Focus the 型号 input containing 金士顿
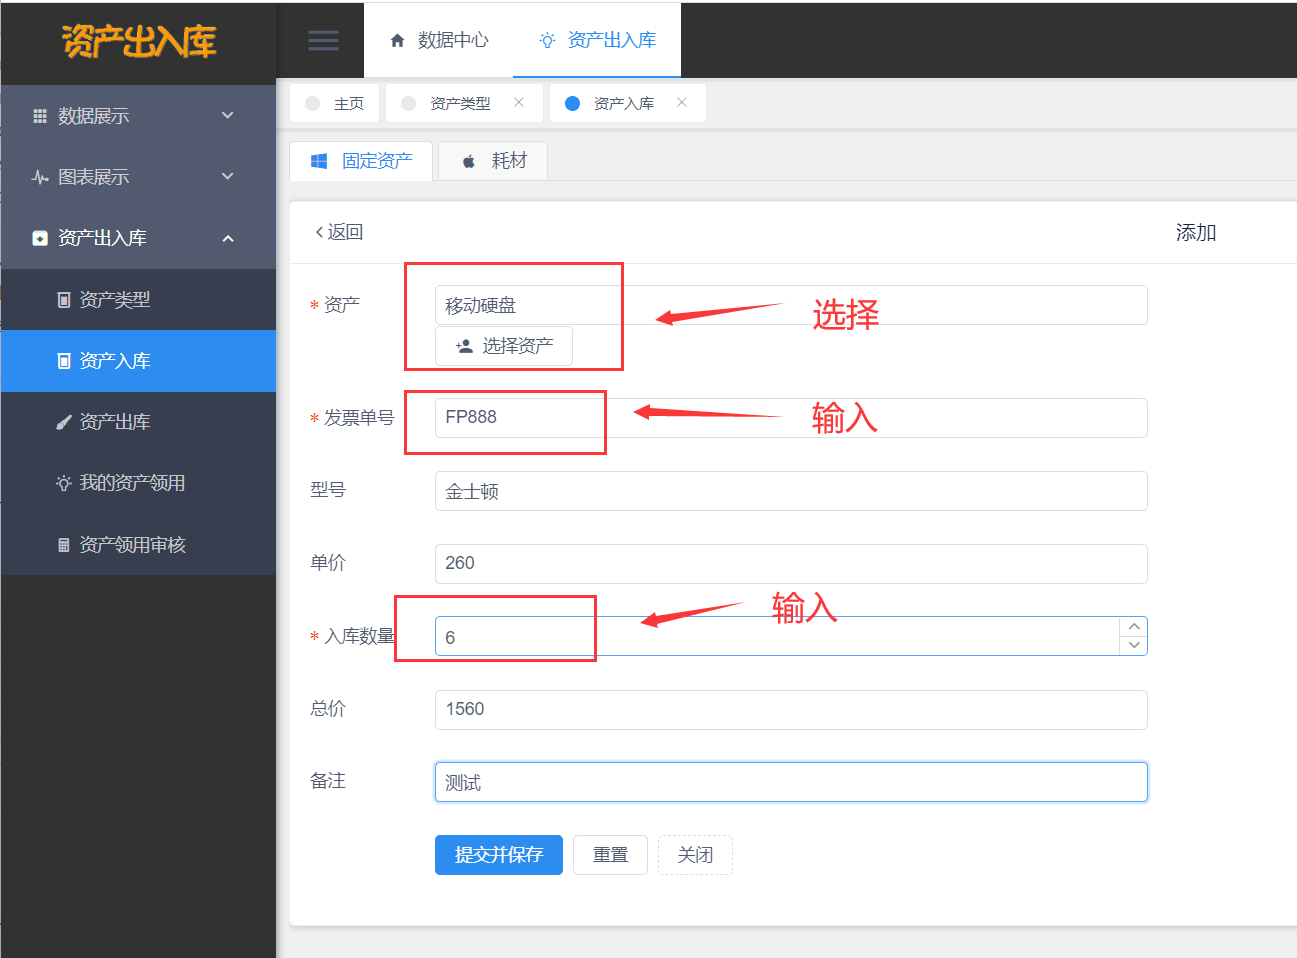1297x958 pixels. click(x=791, y=491)
